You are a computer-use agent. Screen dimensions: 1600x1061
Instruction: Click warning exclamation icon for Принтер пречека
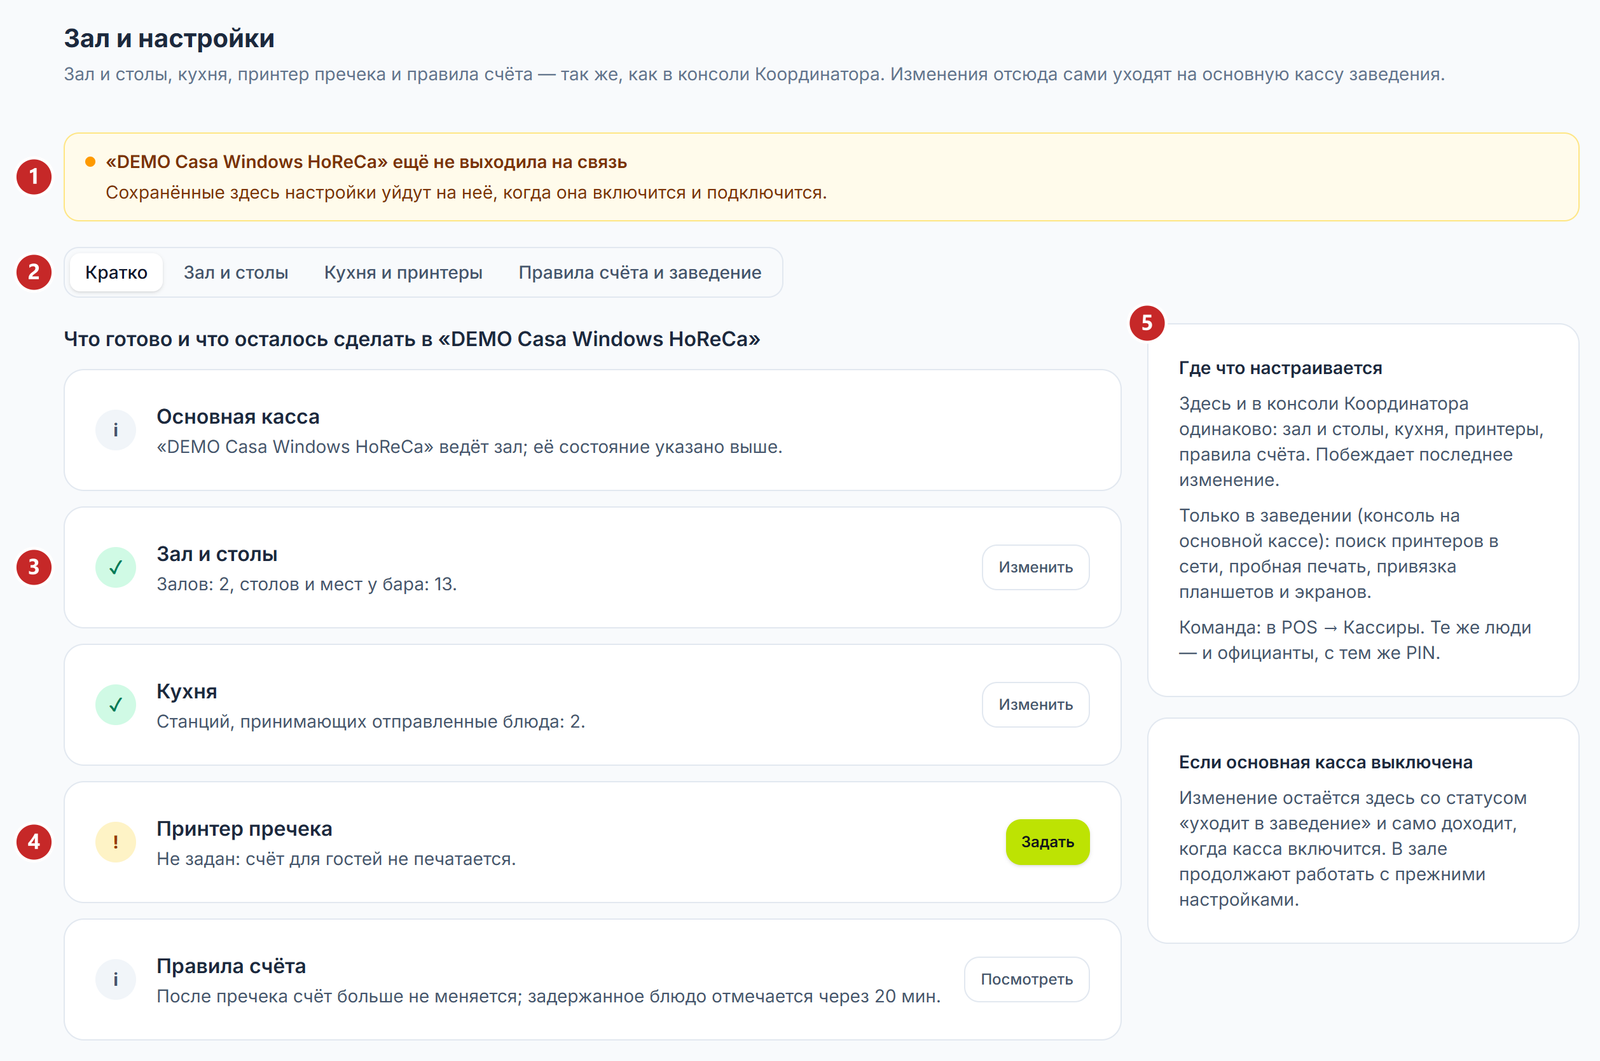click(116, 842)
